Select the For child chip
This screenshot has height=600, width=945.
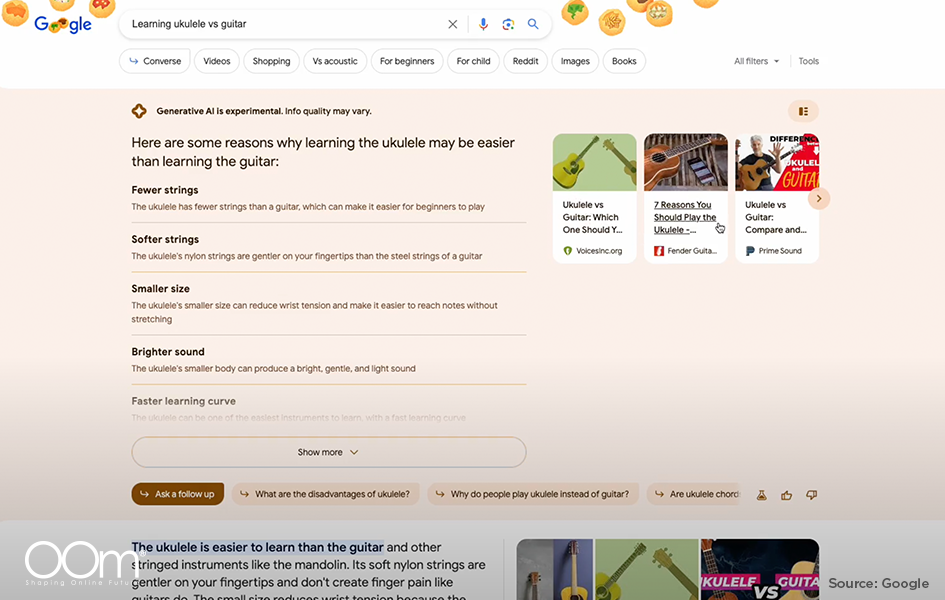point(473,61)
